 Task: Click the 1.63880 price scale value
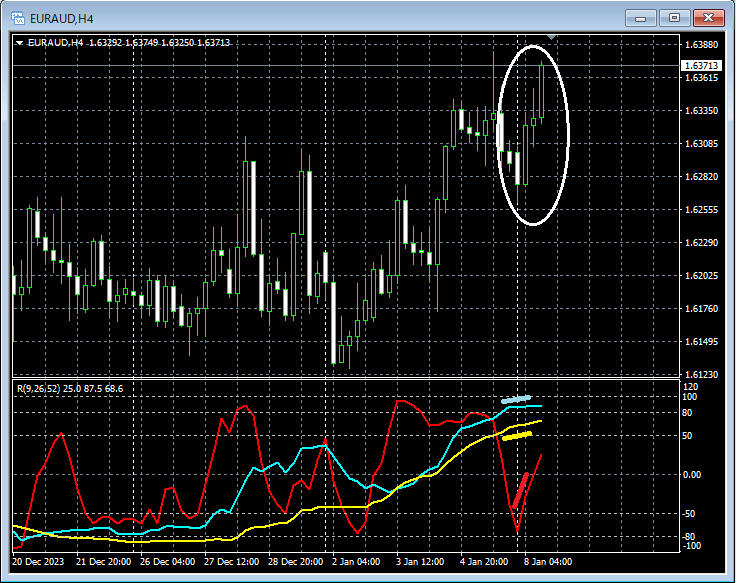(x=701, y=45)
